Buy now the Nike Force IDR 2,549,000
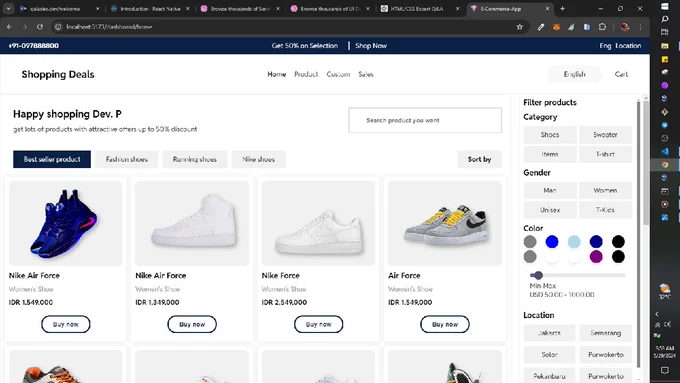 (318, 324)
